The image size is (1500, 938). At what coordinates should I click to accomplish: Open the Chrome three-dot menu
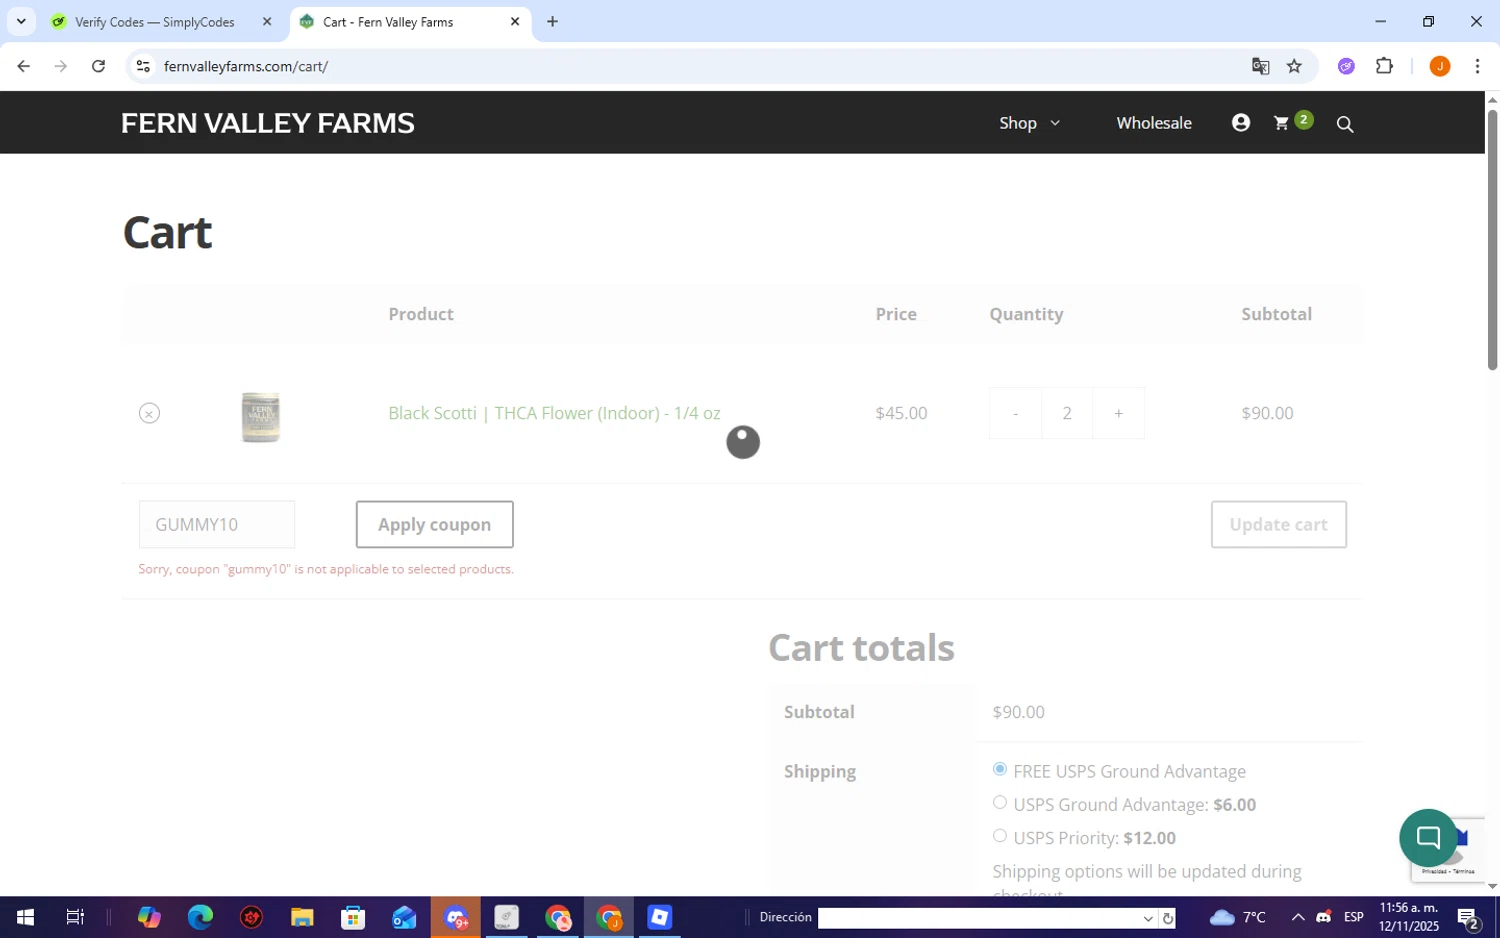(1477, 66)
